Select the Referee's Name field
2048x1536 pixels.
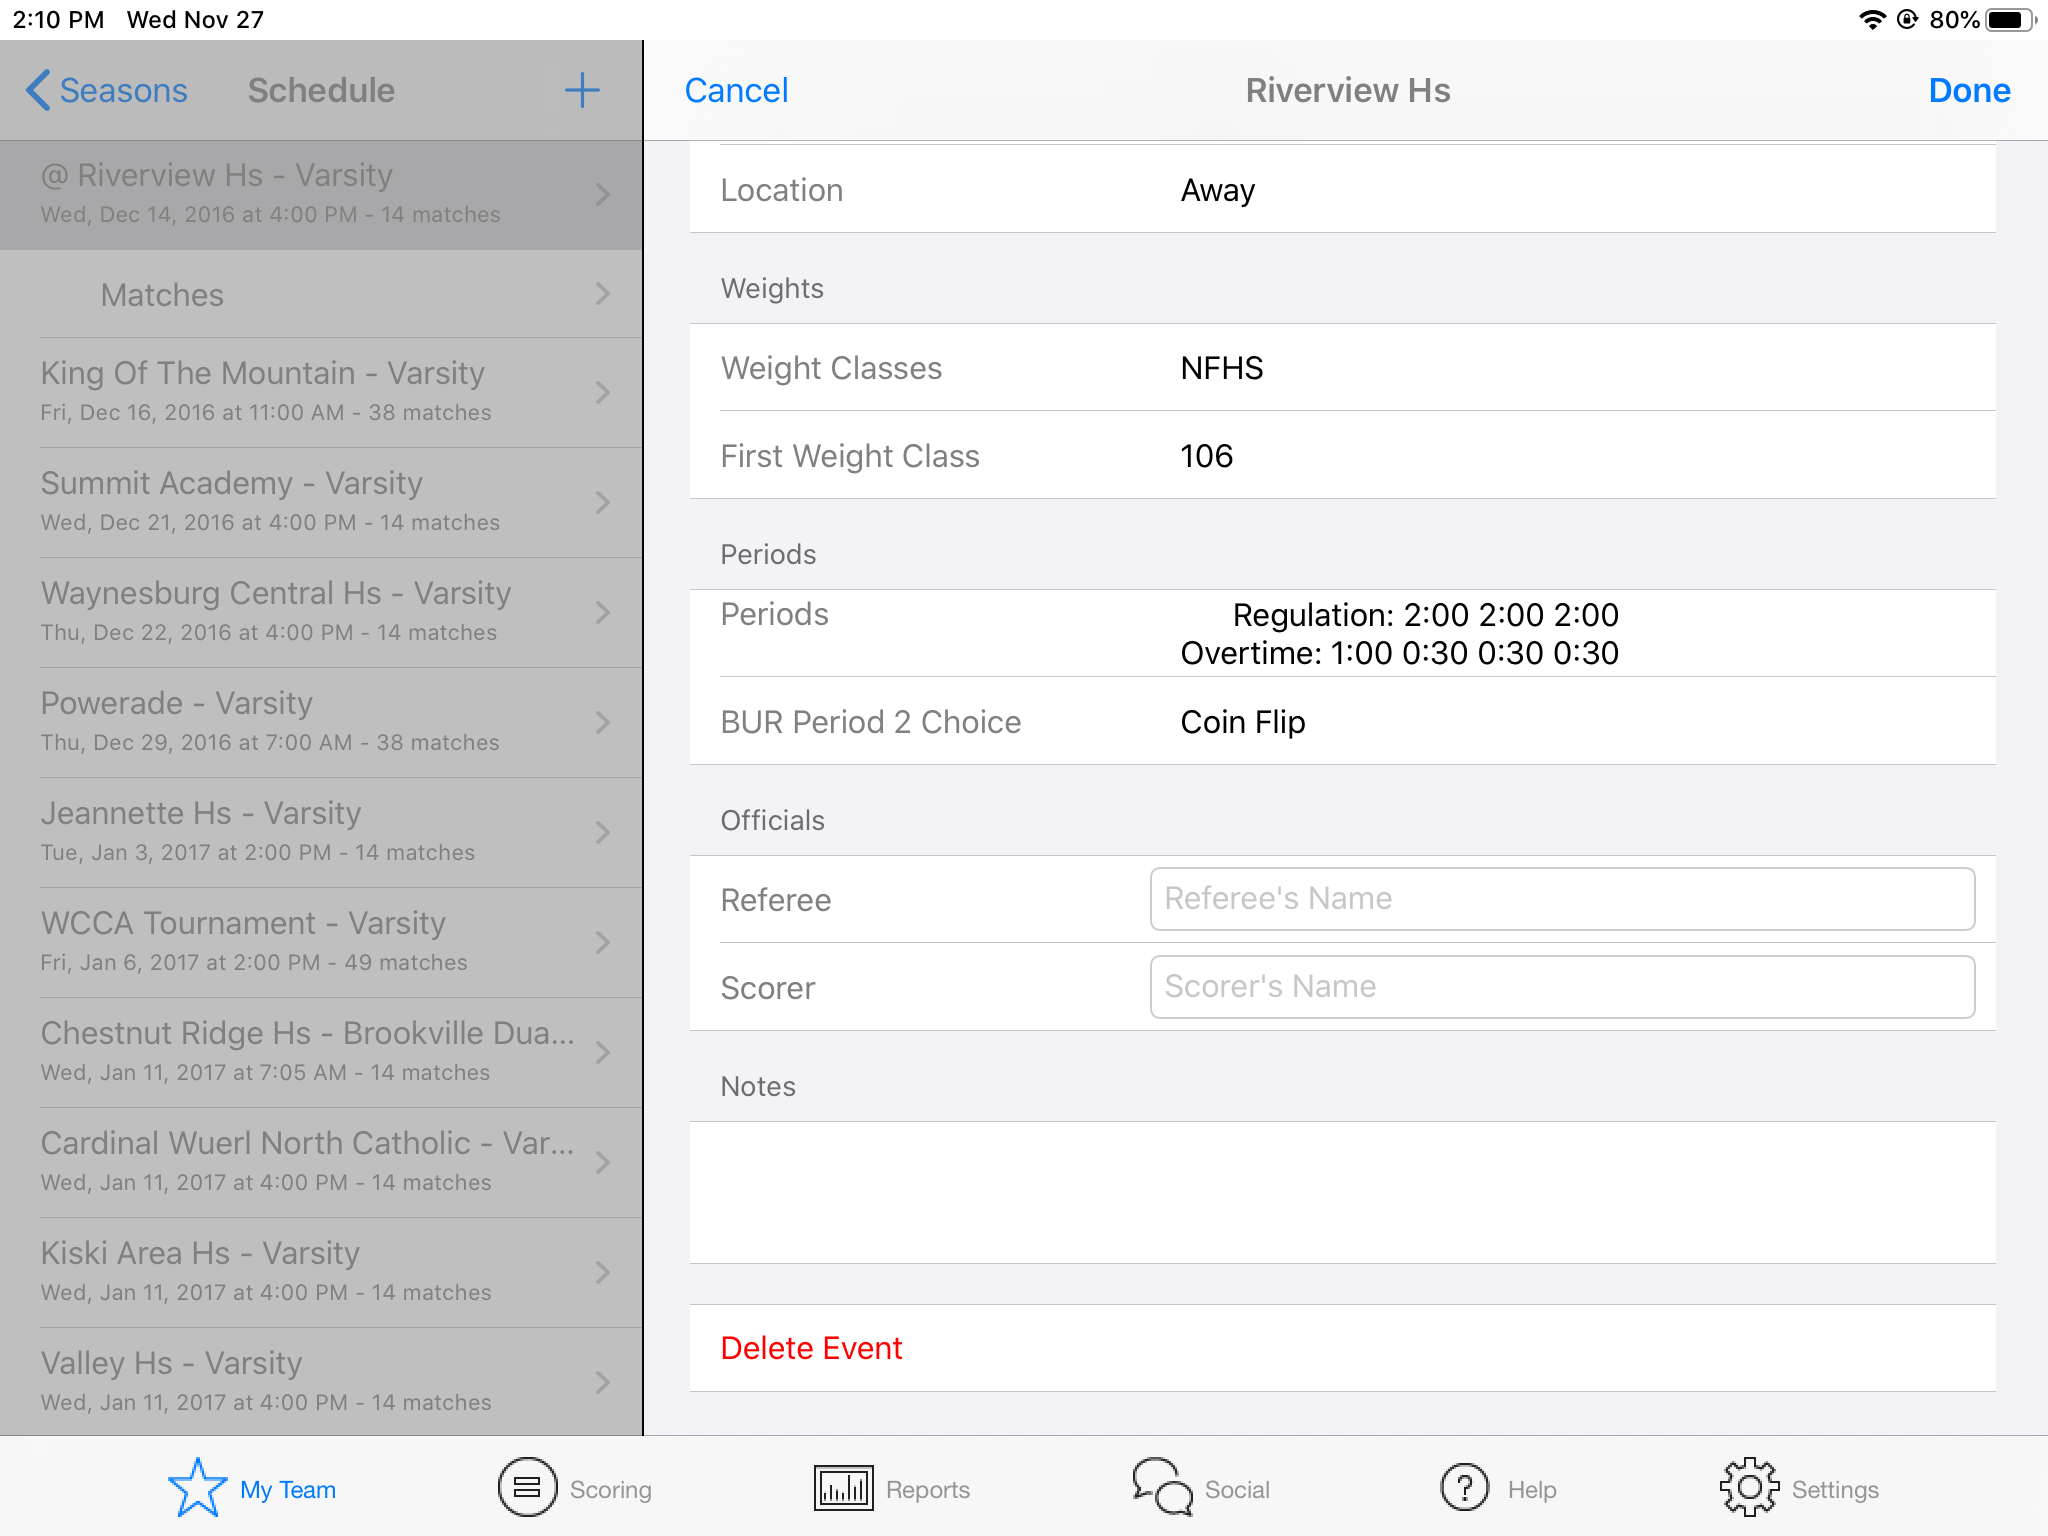coord(1562,899)
